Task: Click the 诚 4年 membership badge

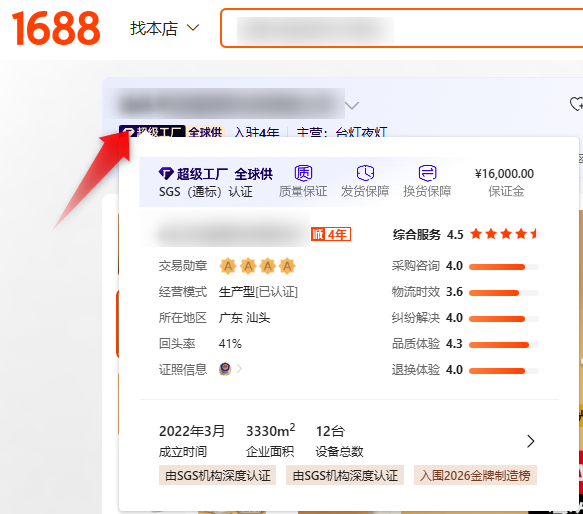Action: click(331, 234)
